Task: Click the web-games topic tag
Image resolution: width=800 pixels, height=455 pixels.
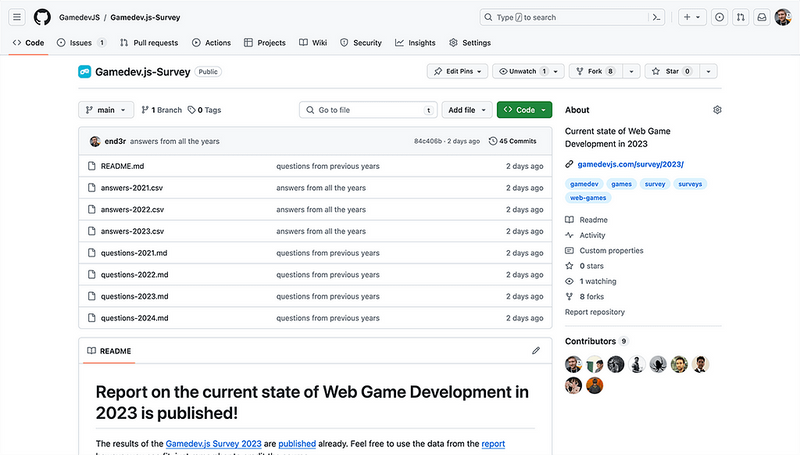Action: pos(588,198)
